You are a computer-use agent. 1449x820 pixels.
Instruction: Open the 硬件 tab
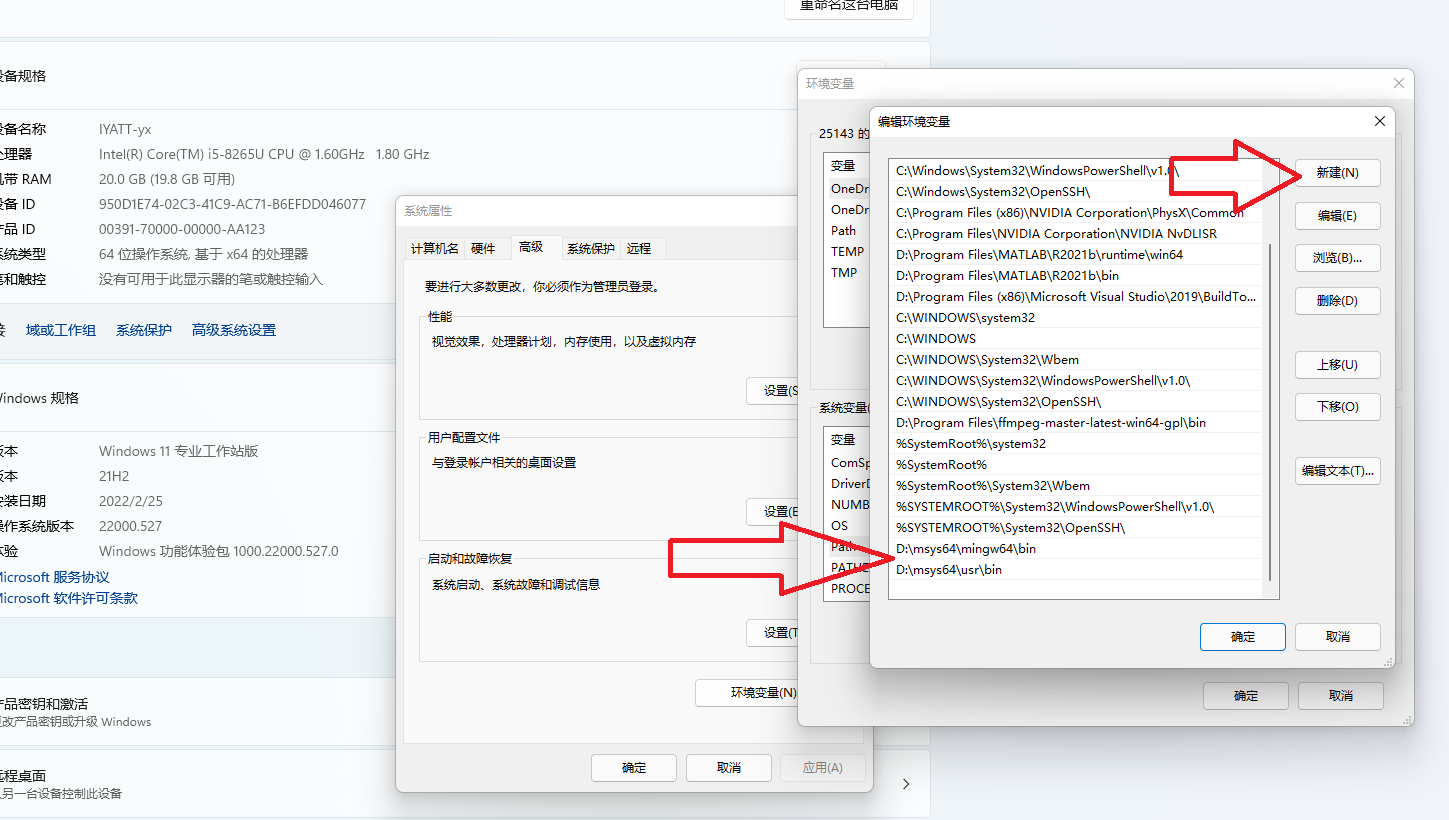tap(483, 249)
